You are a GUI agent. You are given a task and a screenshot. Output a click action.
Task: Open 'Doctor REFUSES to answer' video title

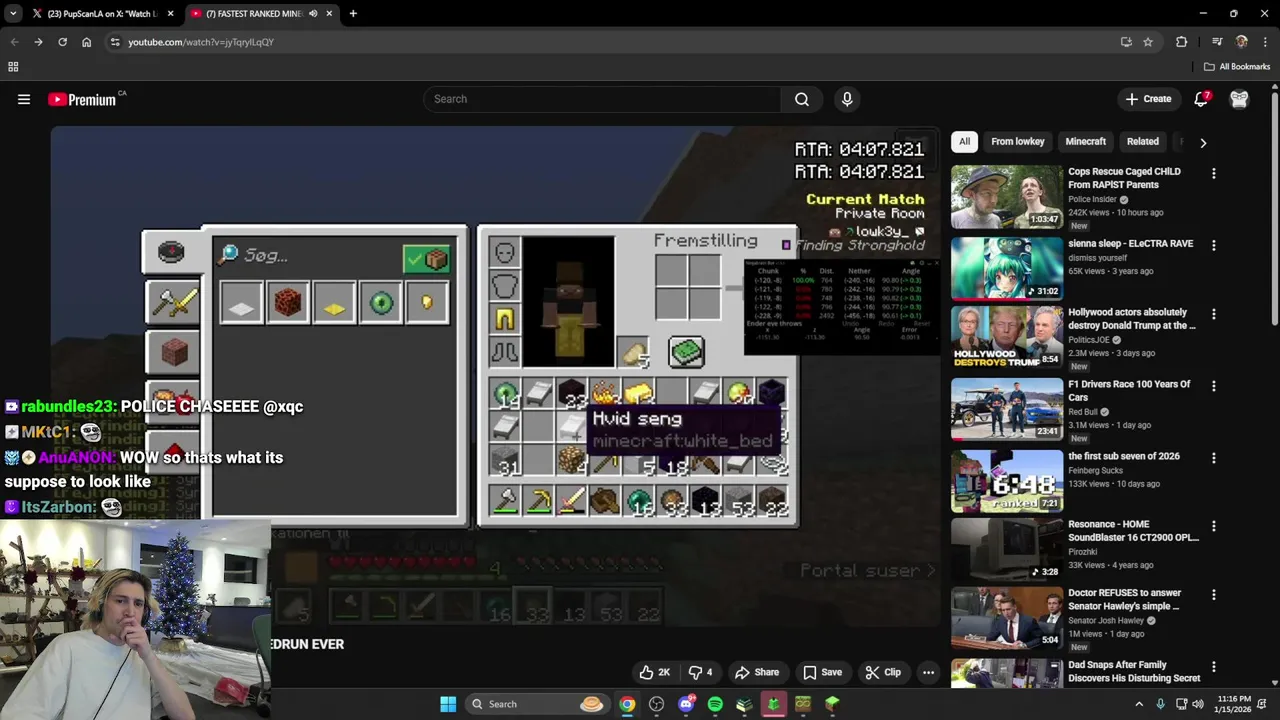point(1124,599)
